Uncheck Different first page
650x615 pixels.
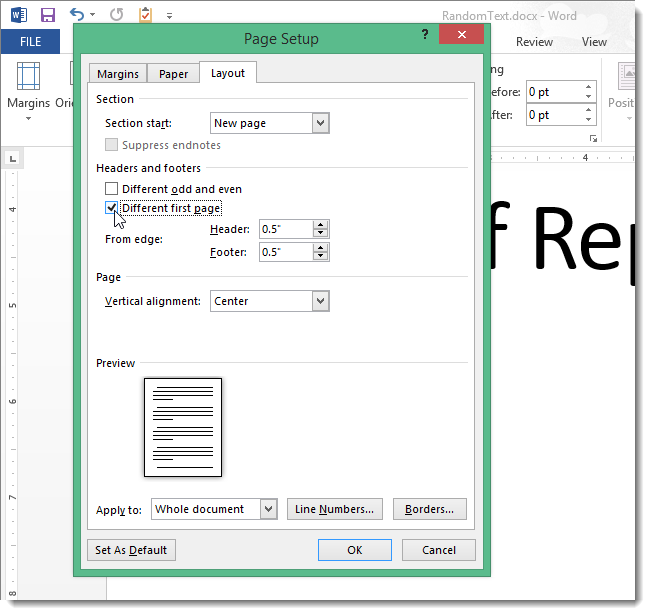(x=112, y=208)
